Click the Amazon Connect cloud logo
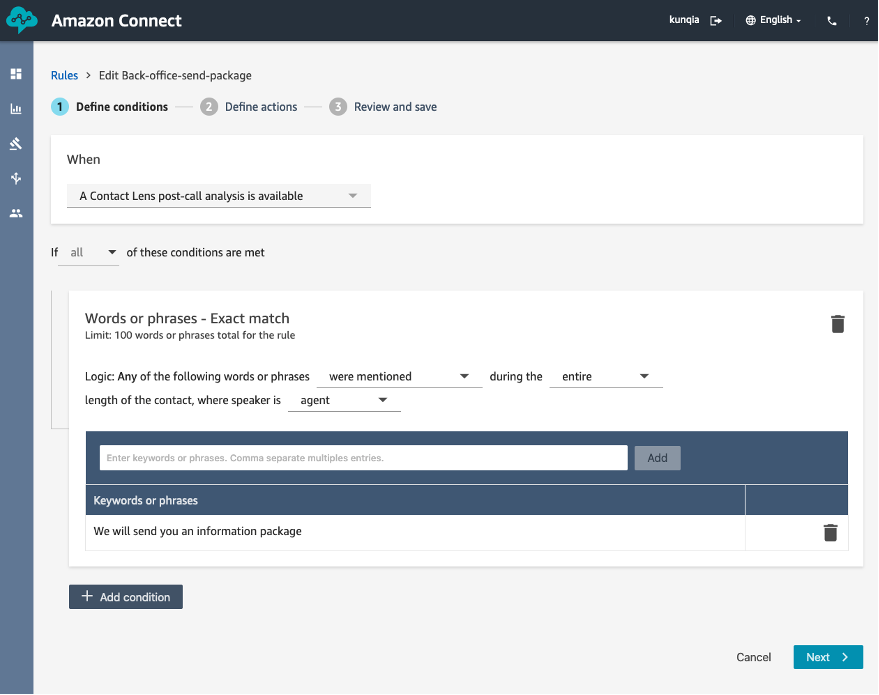 pos(21,20)
